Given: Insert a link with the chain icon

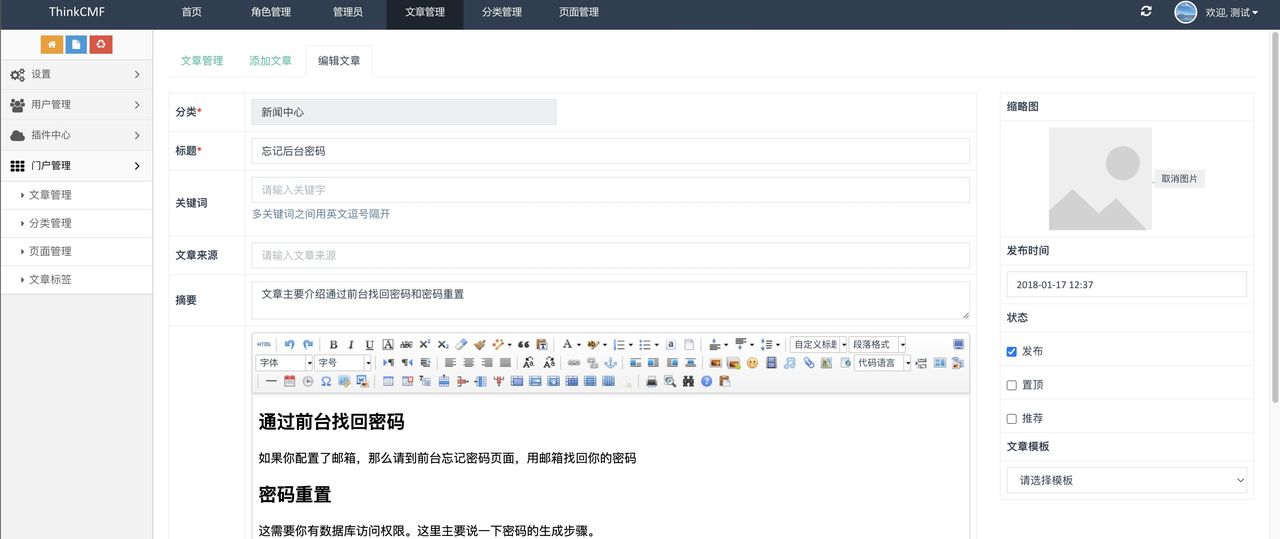Looking at the screenshot, I should click(x=574, y=362).
